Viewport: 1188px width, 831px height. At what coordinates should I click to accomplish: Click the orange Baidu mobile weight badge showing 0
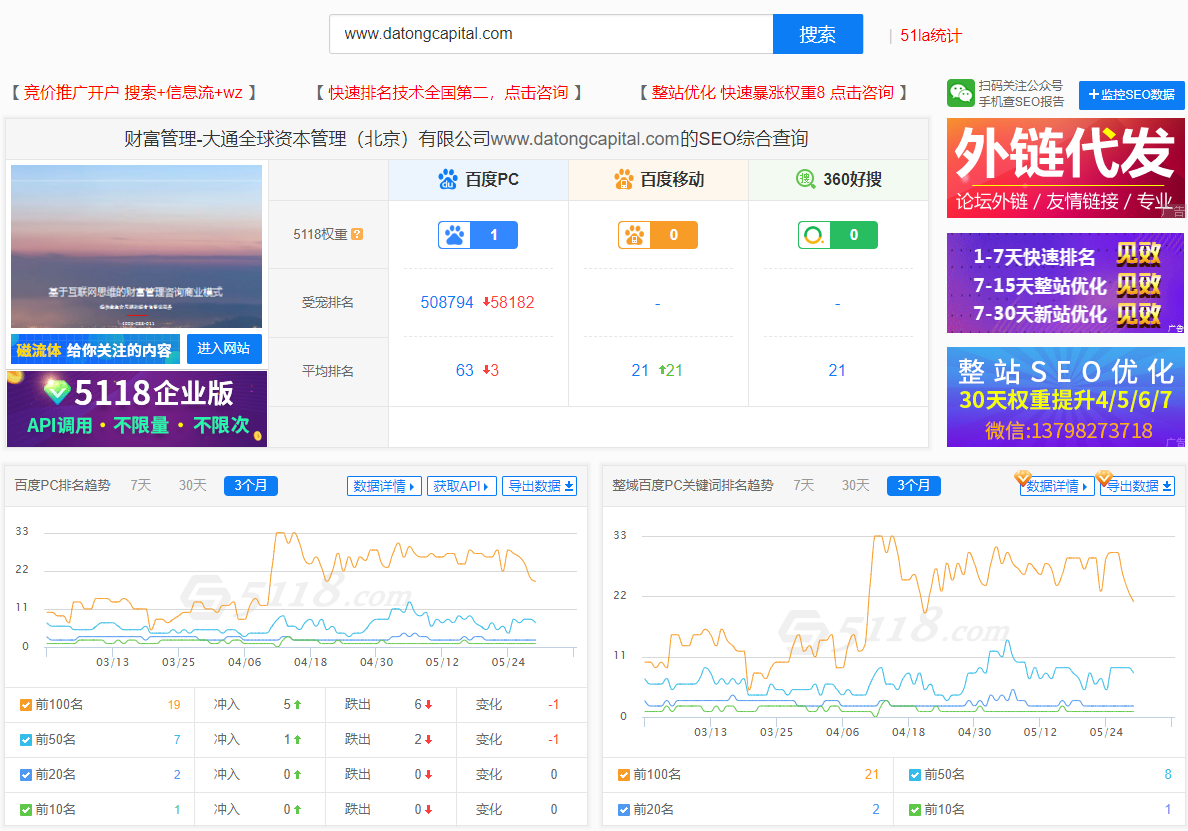point(658,235)
